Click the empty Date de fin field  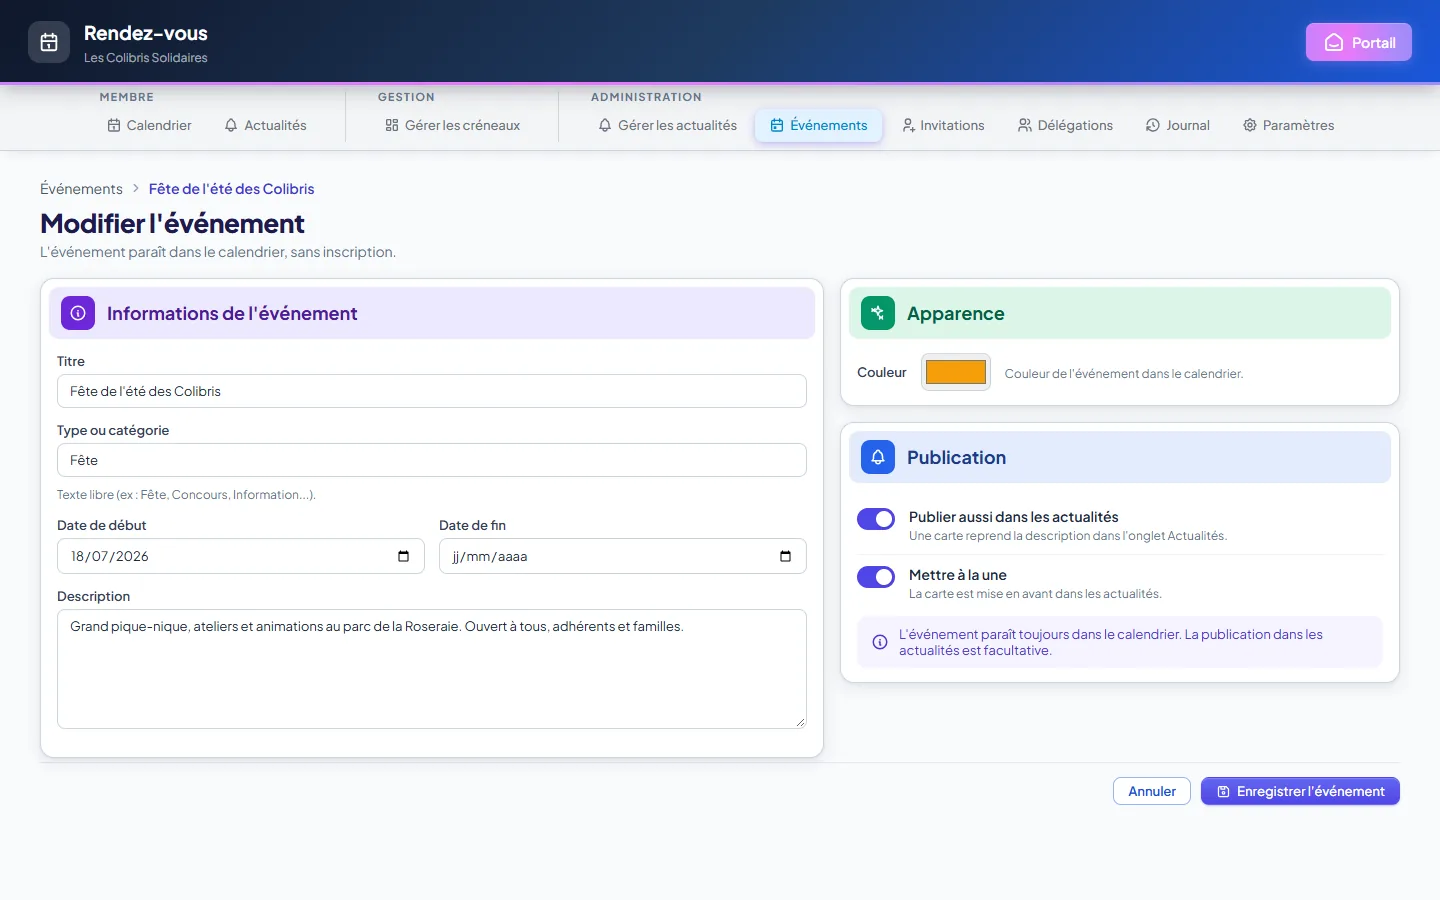click(x=623, y=556)
